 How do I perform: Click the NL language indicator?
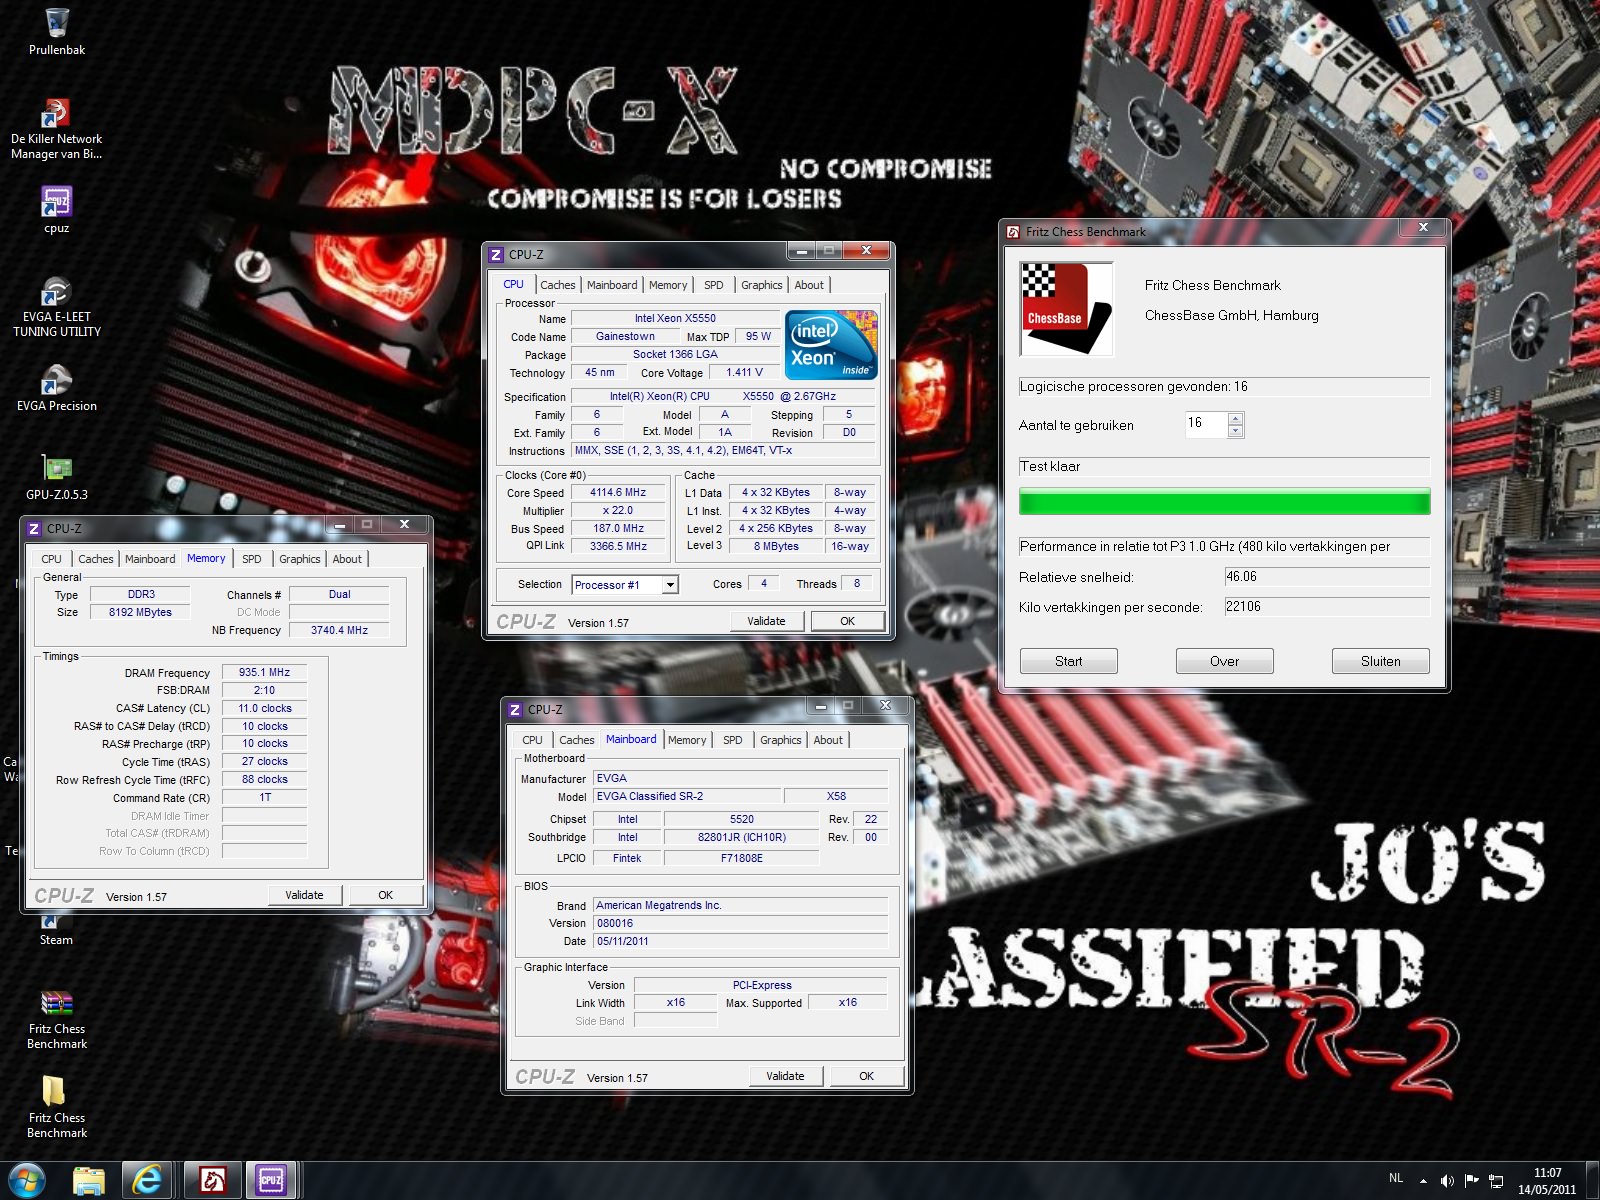click(x=1396, y=1178)
